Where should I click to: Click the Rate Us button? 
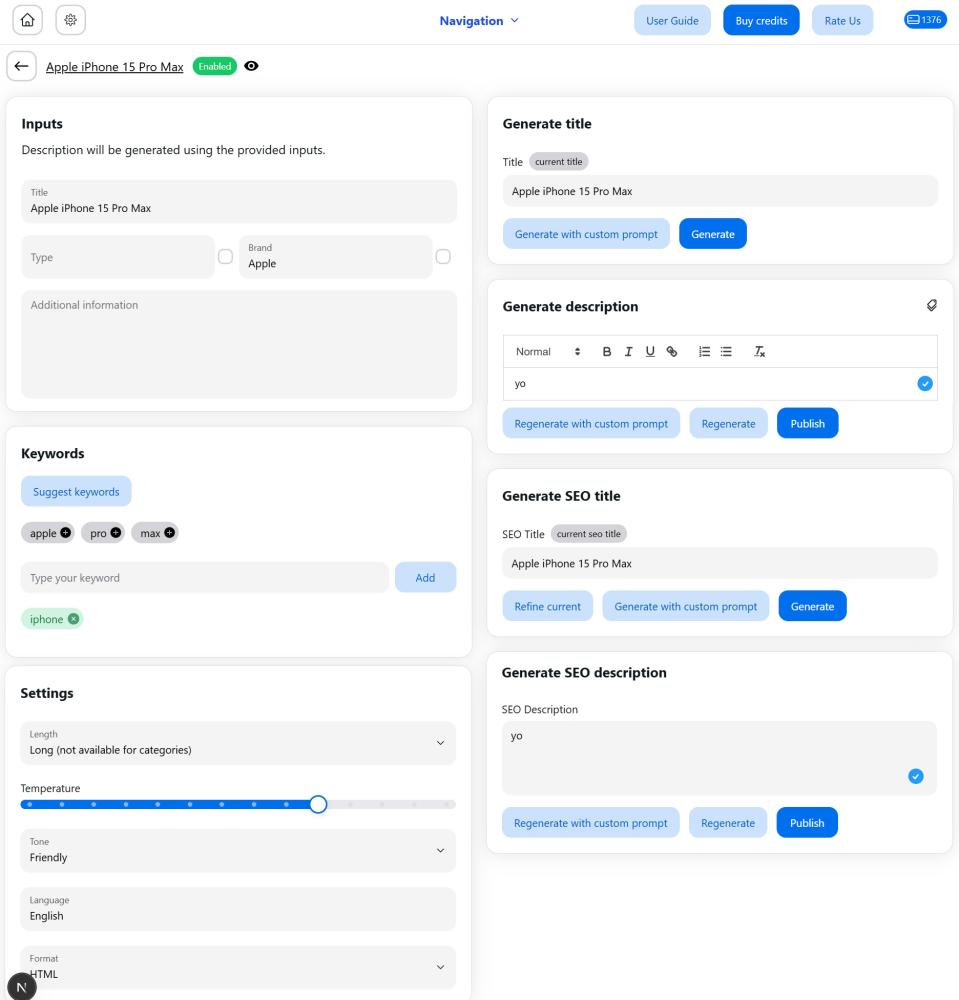point(842,20)
